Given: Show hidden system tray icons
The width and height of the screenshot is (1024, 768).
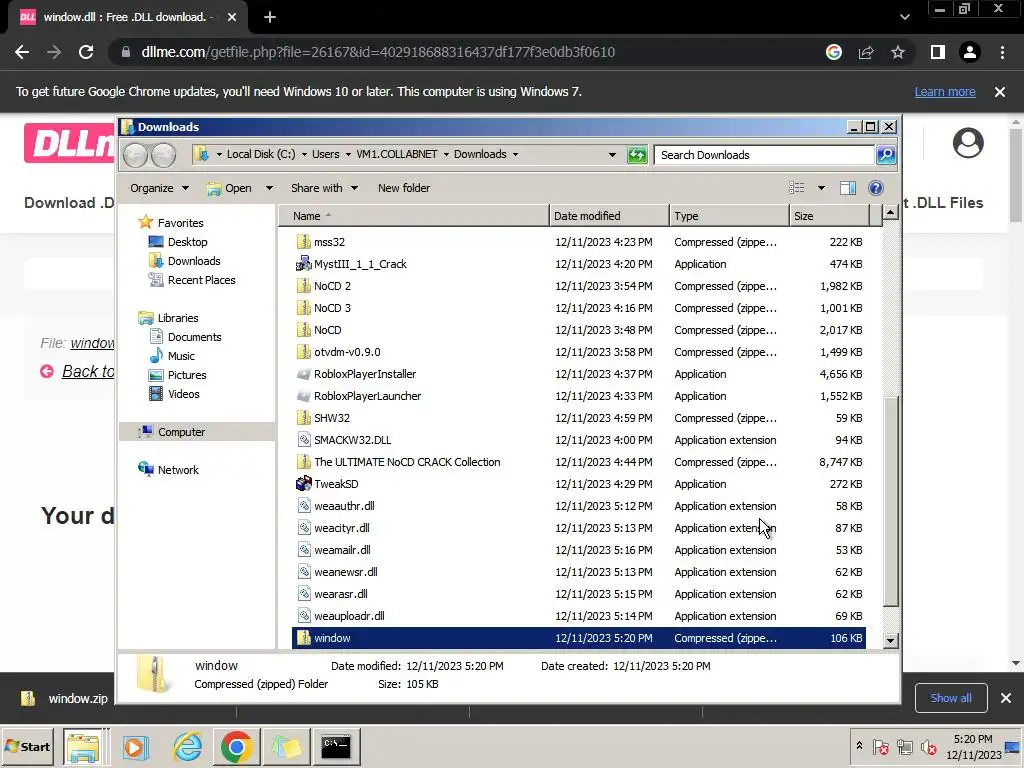Looking at the screenshot, I should 859,746.
